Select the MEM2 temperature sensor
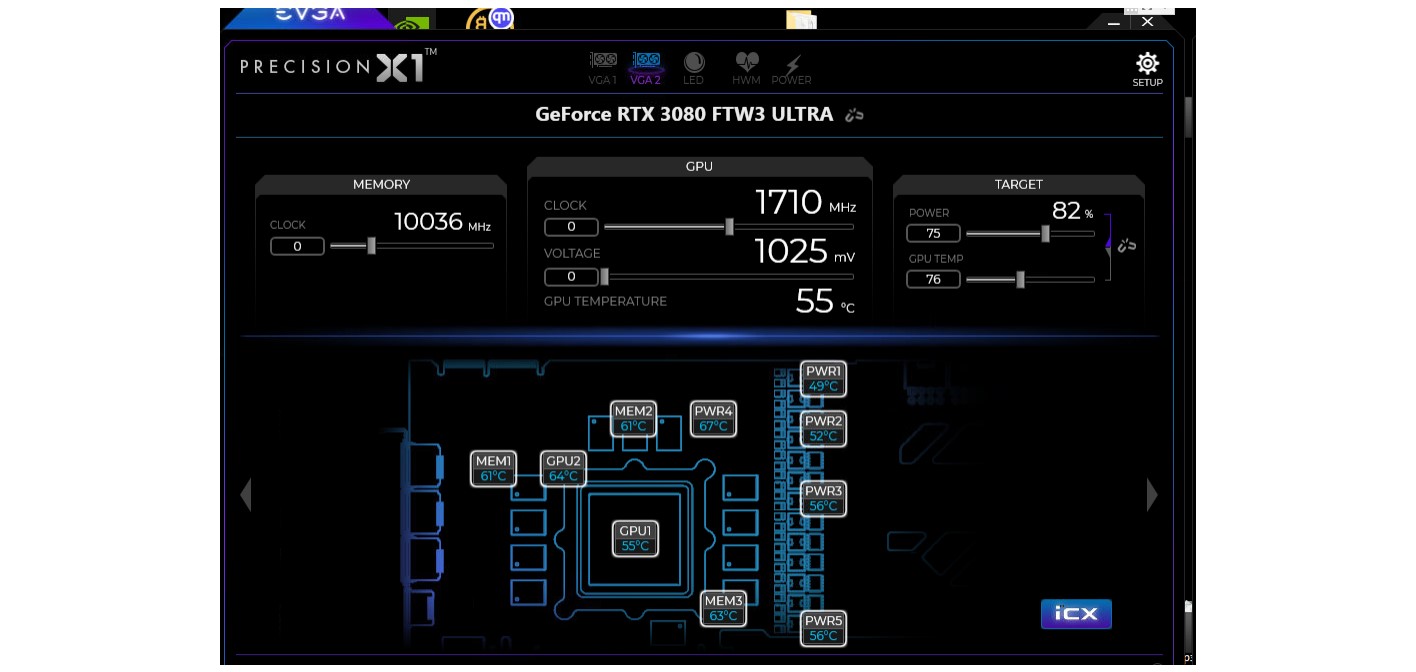 [x=633, y=418]
